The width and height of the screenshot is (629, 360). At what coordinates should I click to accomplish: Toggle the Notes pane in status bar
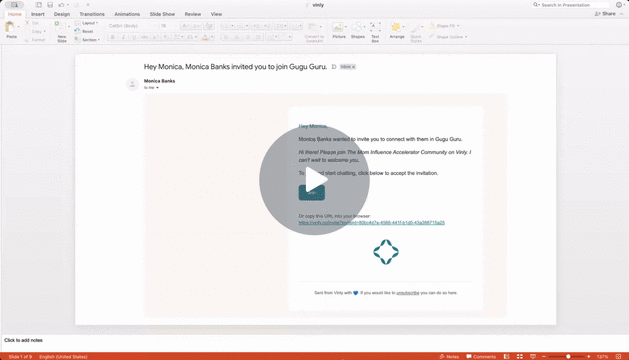449,356
